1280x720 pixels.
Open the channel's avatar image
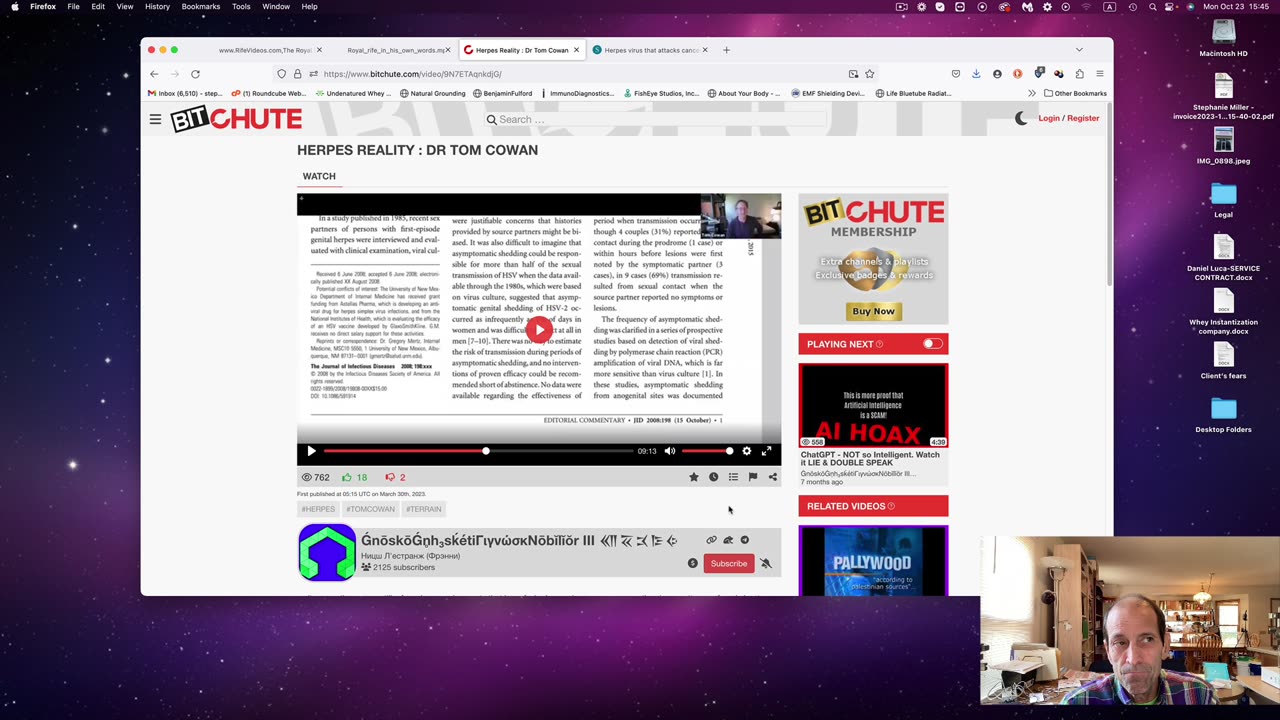[327, 552]
